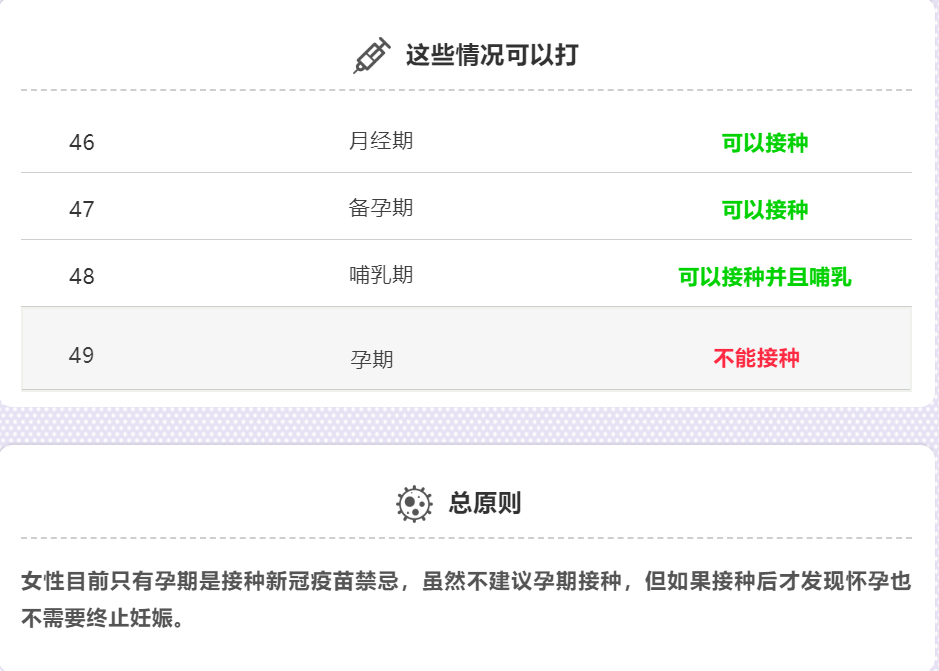939x671 pixels.
Task: Click the virus icon beside 总原则
Action: tap(414, 503)
